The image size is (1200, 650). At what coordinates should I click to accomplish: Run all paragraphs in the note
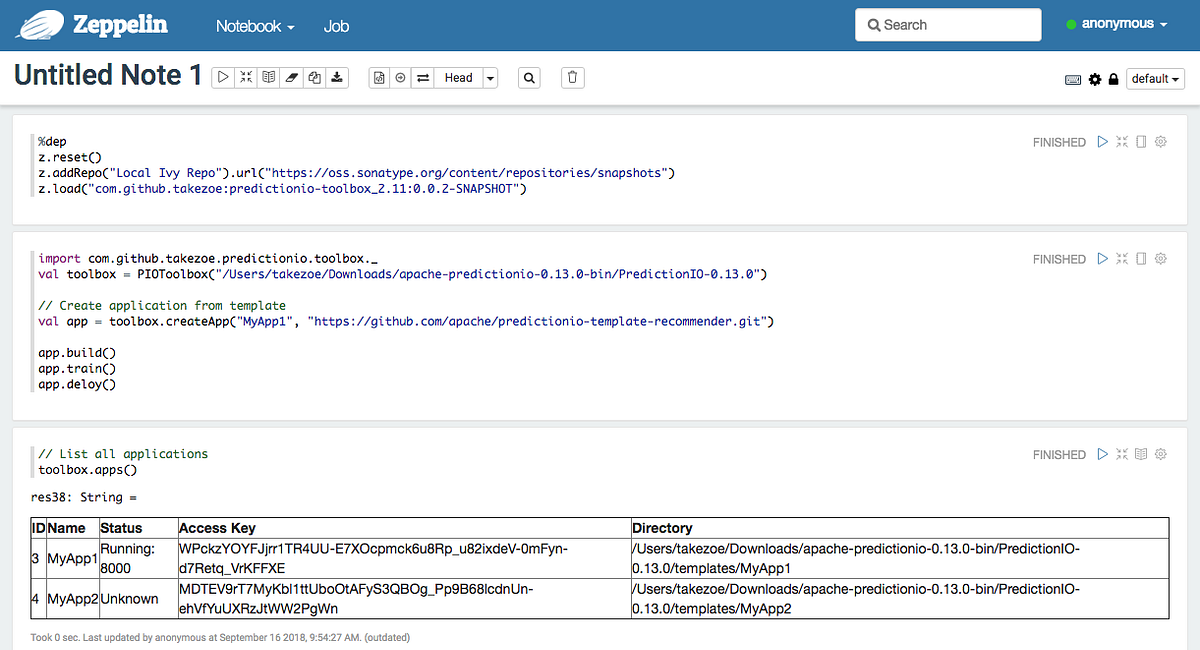[x=222, y=77]
